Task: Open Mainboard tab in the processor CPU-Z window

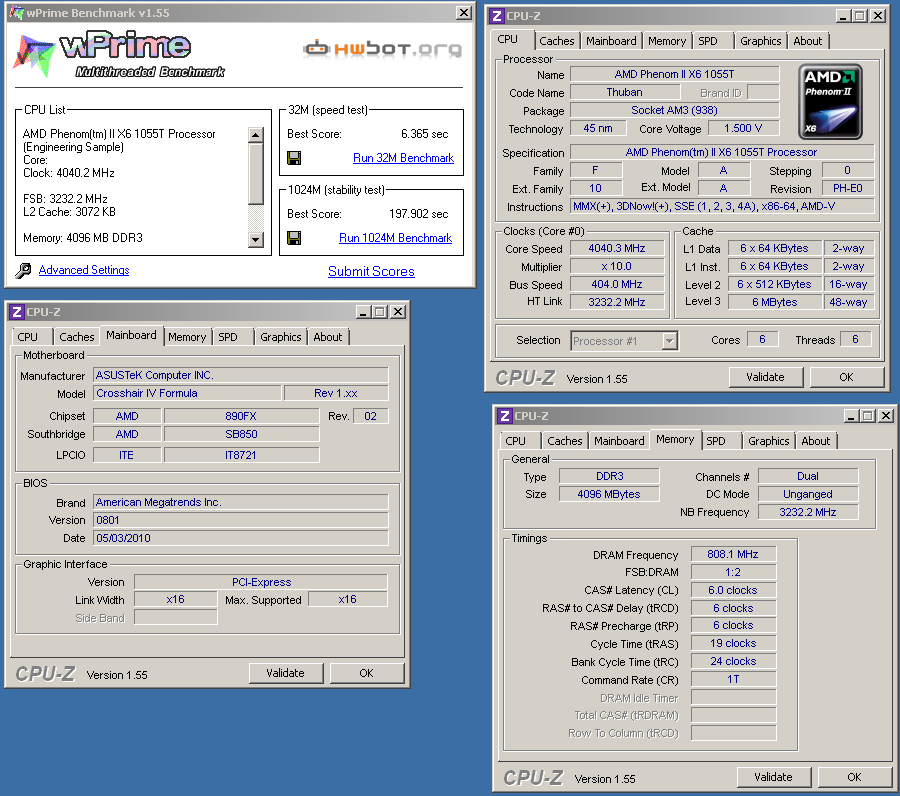Action: [611, 41]
